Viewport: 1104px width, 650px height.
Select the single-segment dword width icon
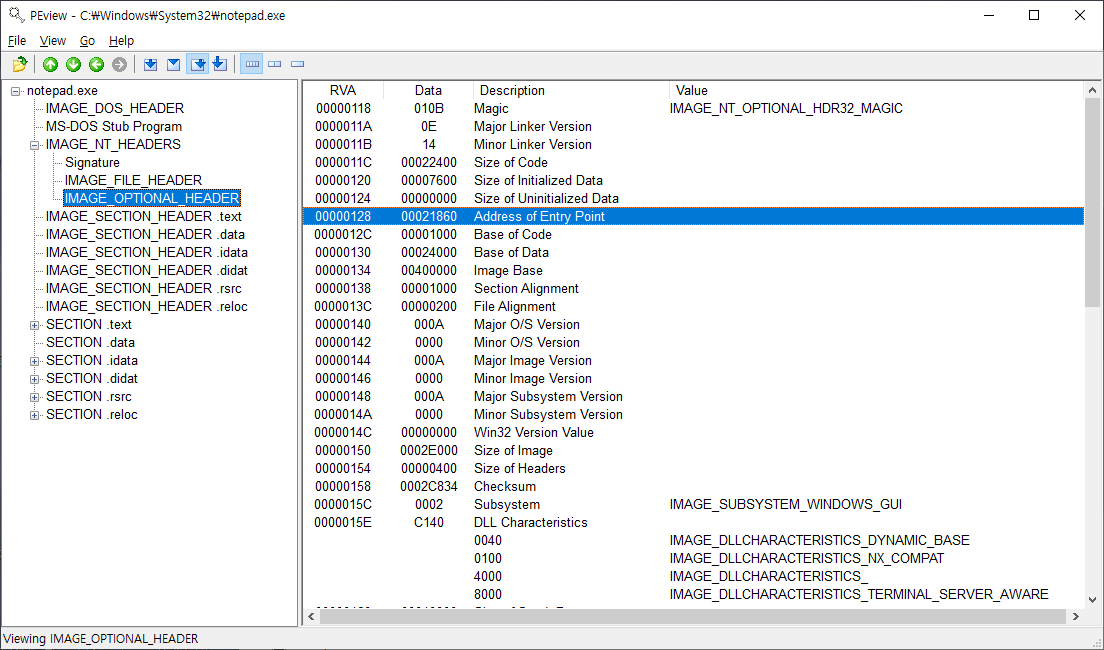tap(298, 64)
